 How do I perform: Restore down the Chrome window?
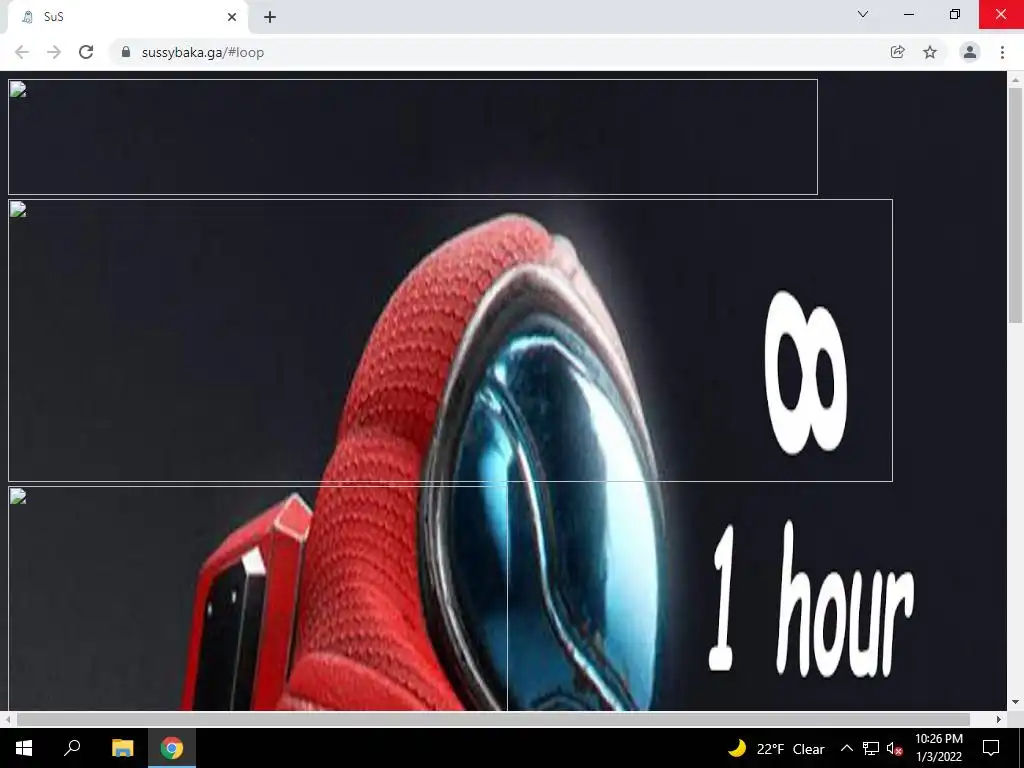coord(955,14)
